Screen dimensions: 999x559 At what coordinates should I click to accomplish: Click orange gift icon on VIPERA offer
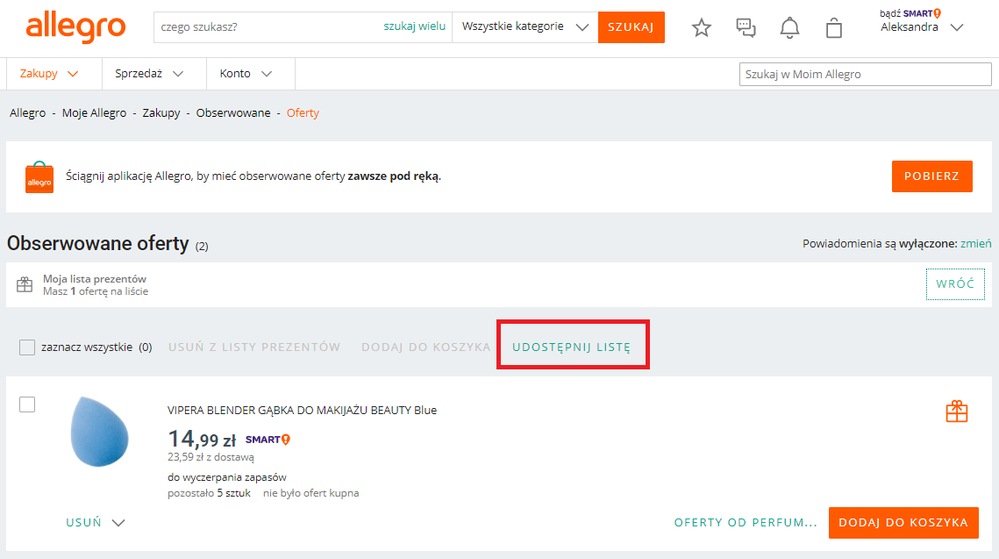pos(956,411)
